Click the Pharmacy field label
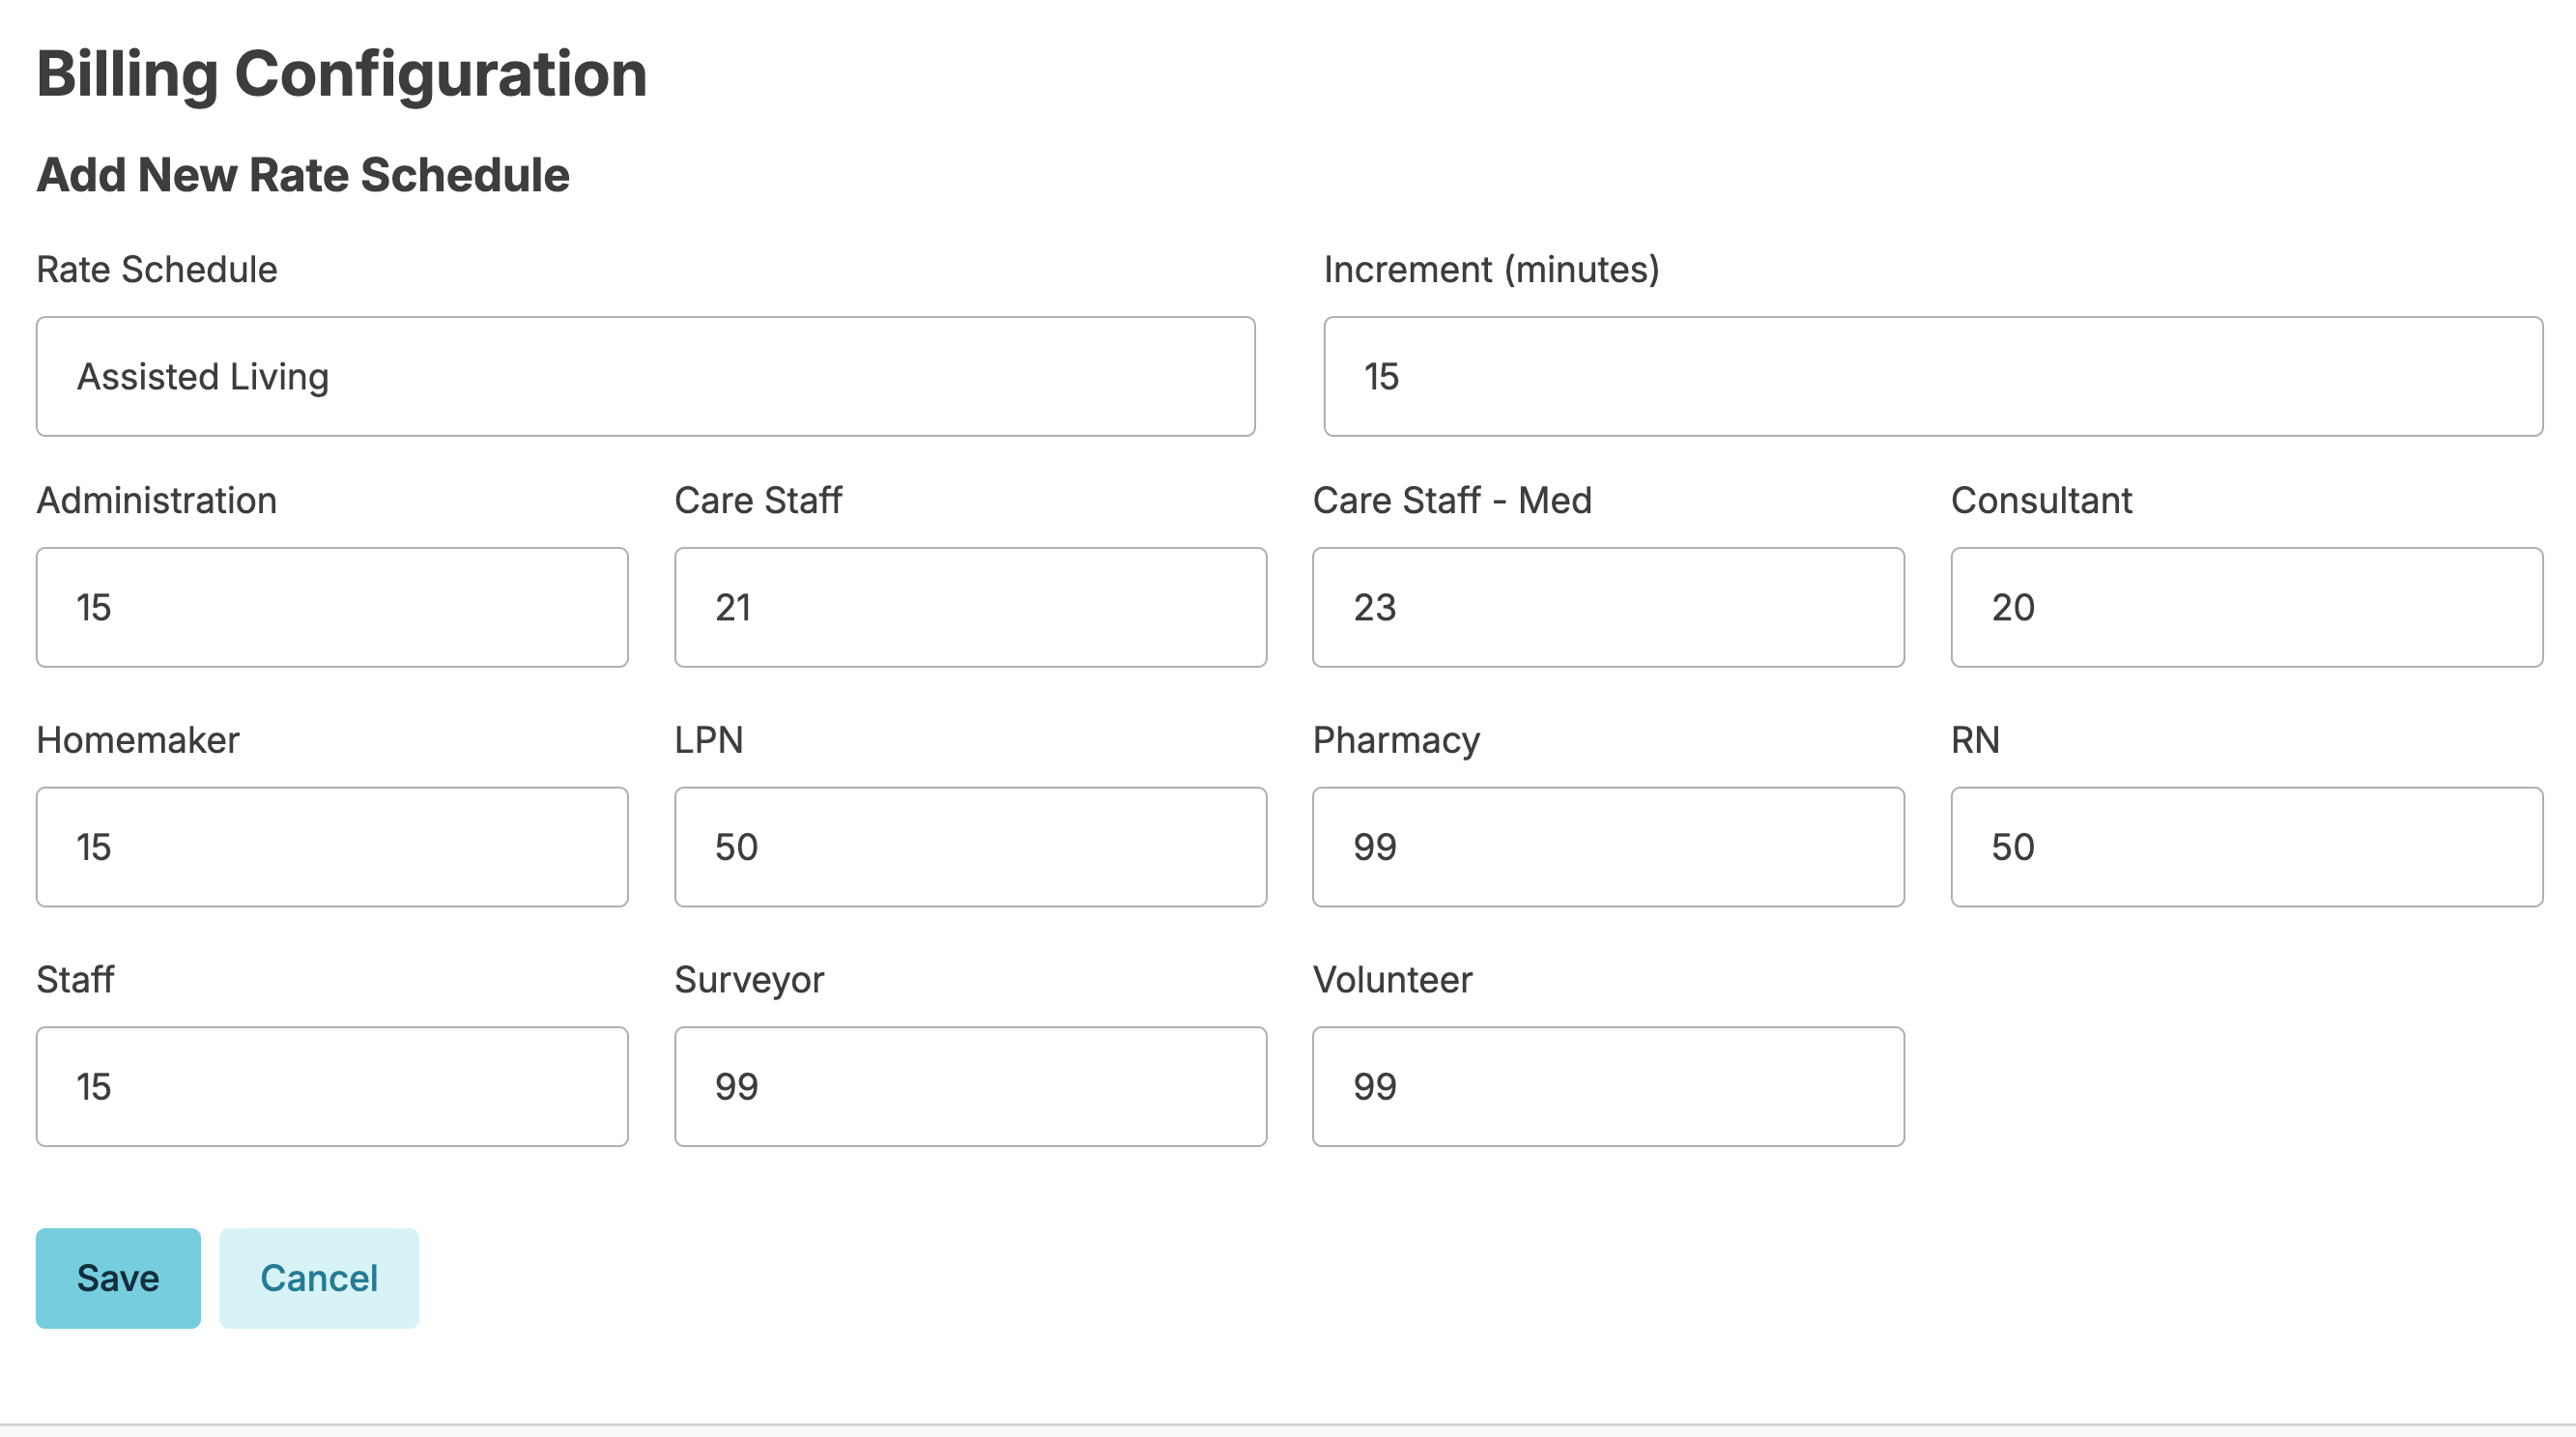Image resolution: width=2576 pixels, height=1437 pixels. pos(1396,740)
